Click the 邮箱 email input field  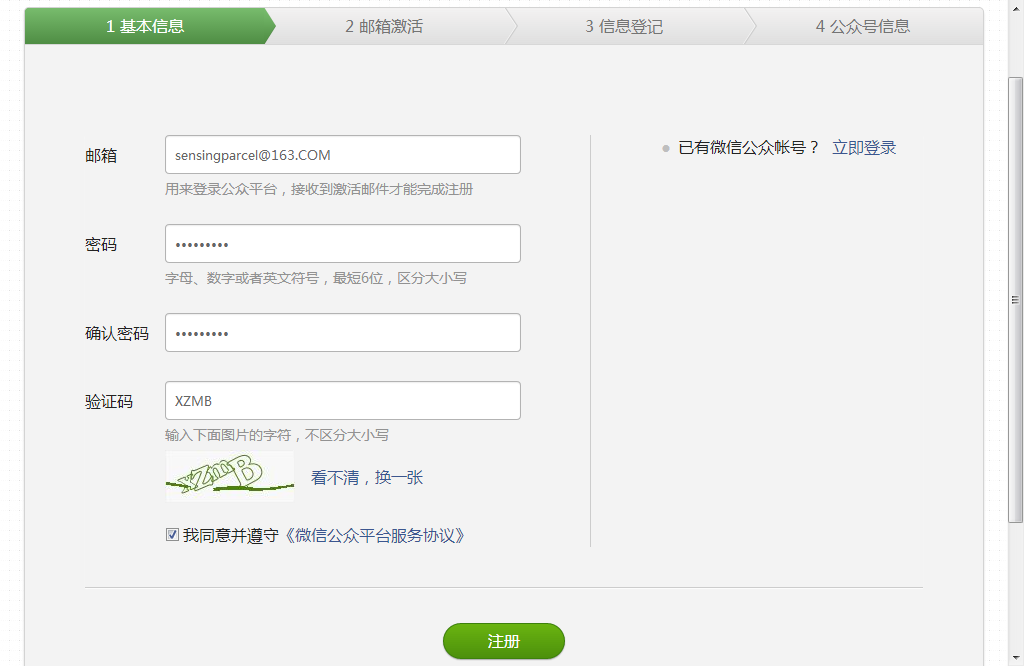click(x=343, y=155)
